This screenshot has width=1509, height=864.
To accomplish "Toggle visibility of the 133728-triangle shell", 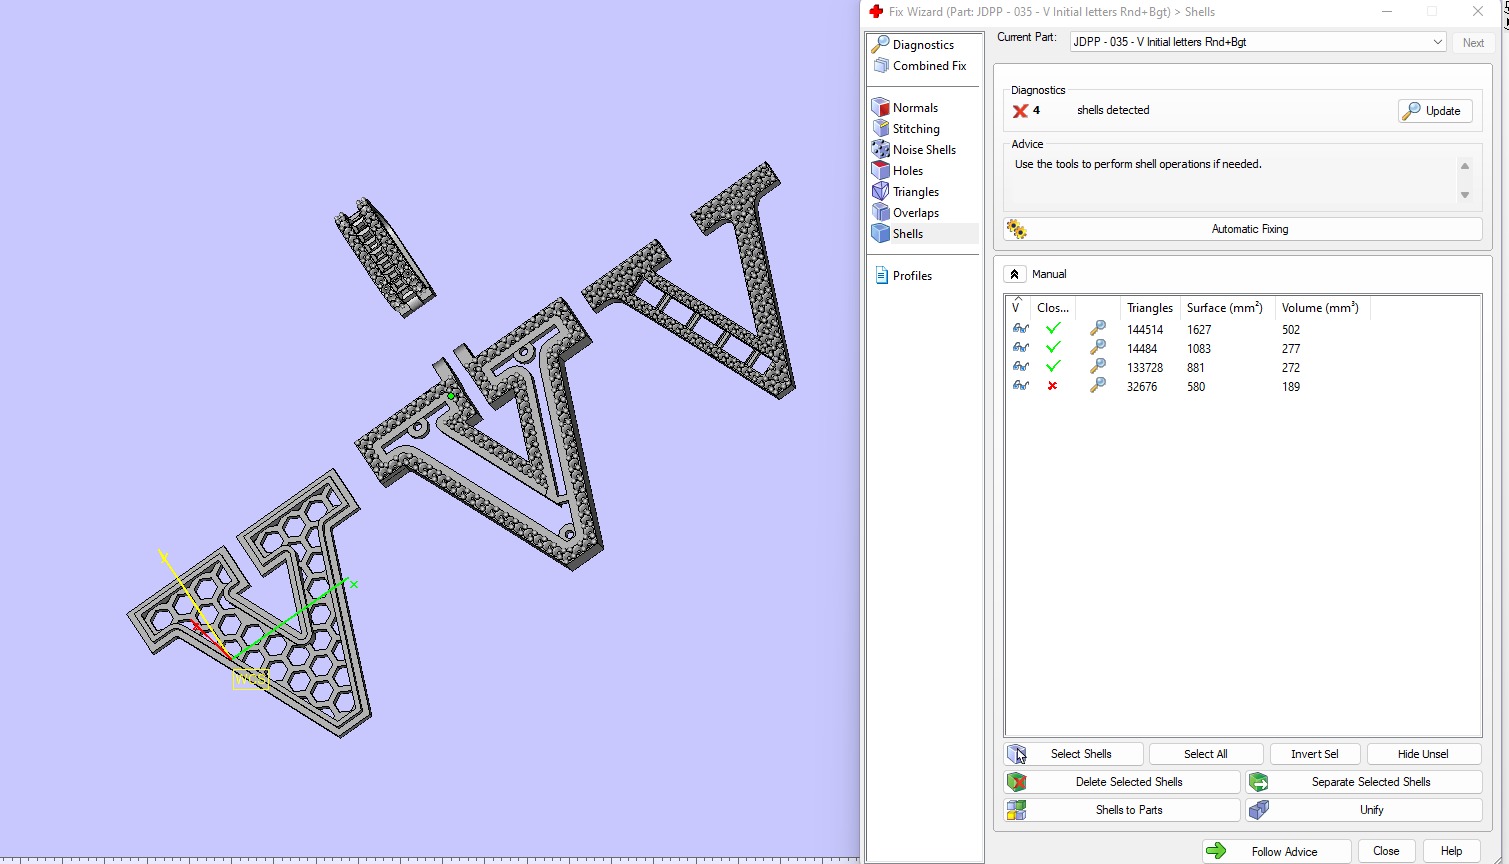I will click(x=1020, y=367).
